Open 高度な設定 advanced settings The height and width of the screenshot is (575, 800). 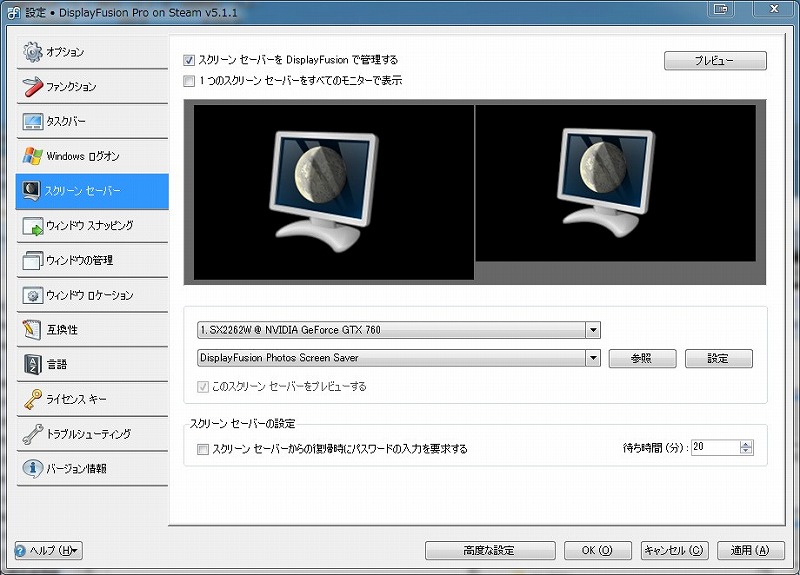coord(490,551)
